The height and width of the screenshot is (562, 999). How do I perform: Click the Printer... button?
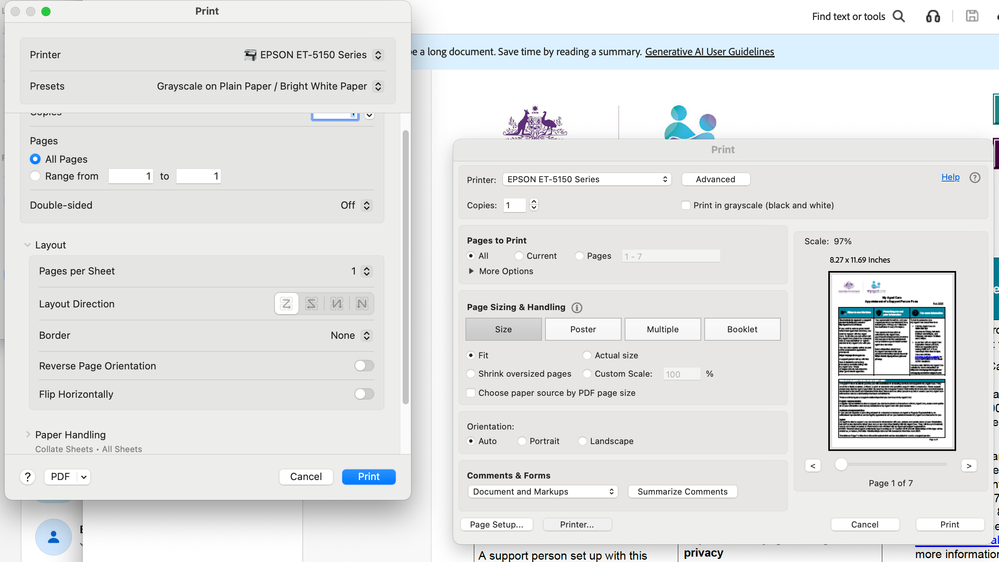pyautogui.click(x=577, y=524)
